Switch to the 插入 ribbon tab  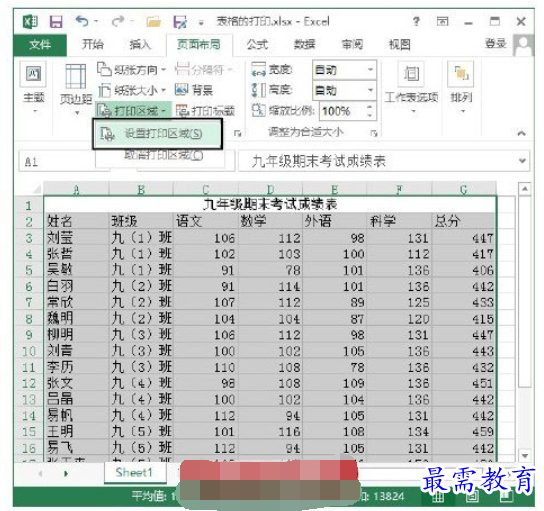pyautogui.click(x=139, y=44)
